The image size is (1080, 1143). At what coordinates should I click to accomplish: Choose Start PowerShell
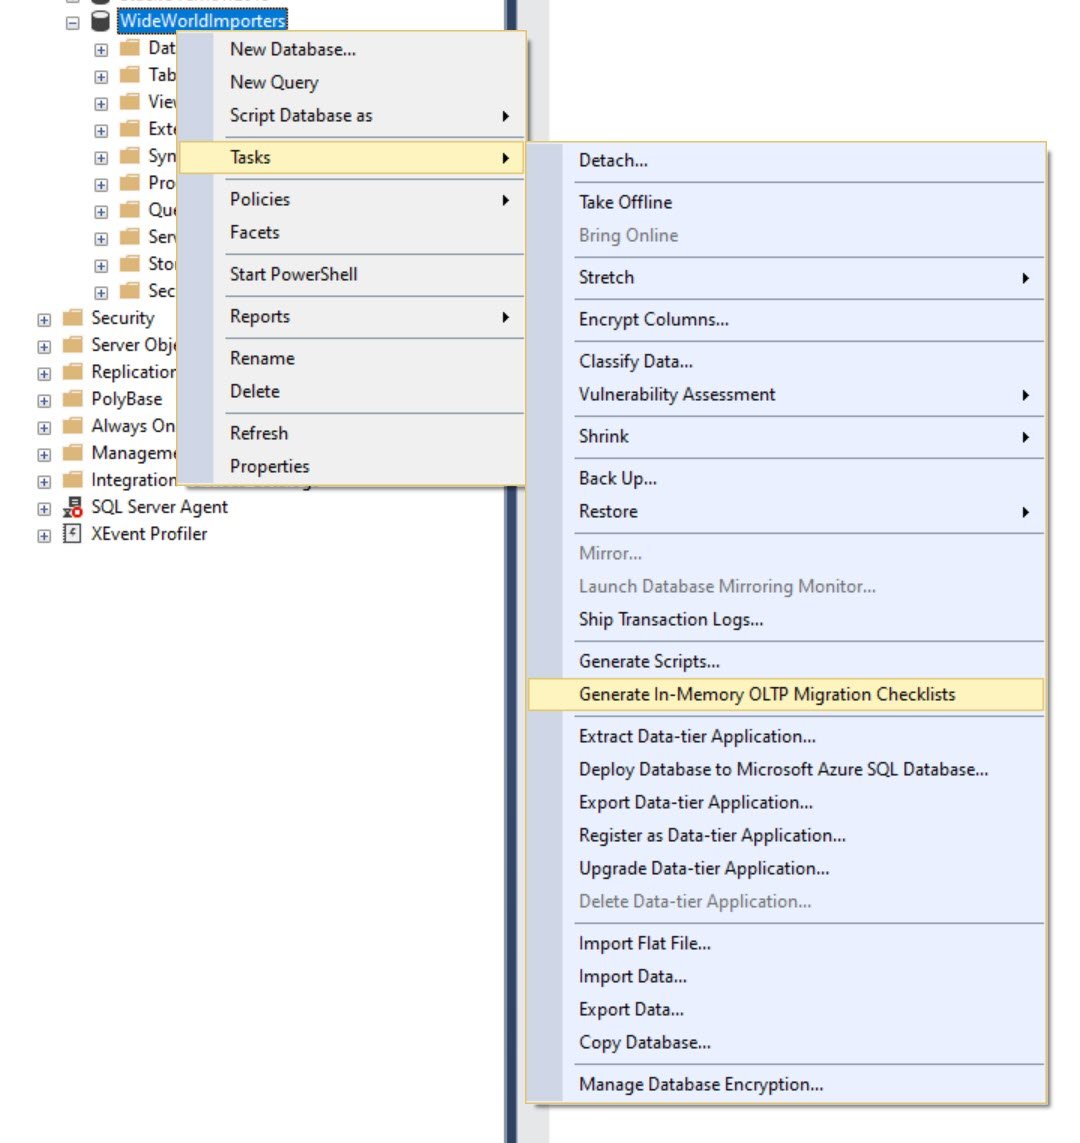[x=351, y=274]
